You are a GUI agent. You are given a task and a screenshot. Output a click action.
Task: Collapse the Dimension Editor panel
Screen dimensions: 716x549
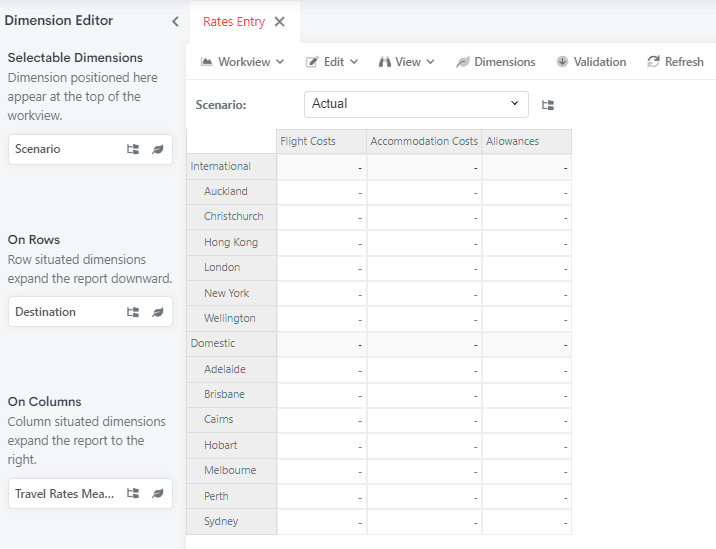[175, 21]
